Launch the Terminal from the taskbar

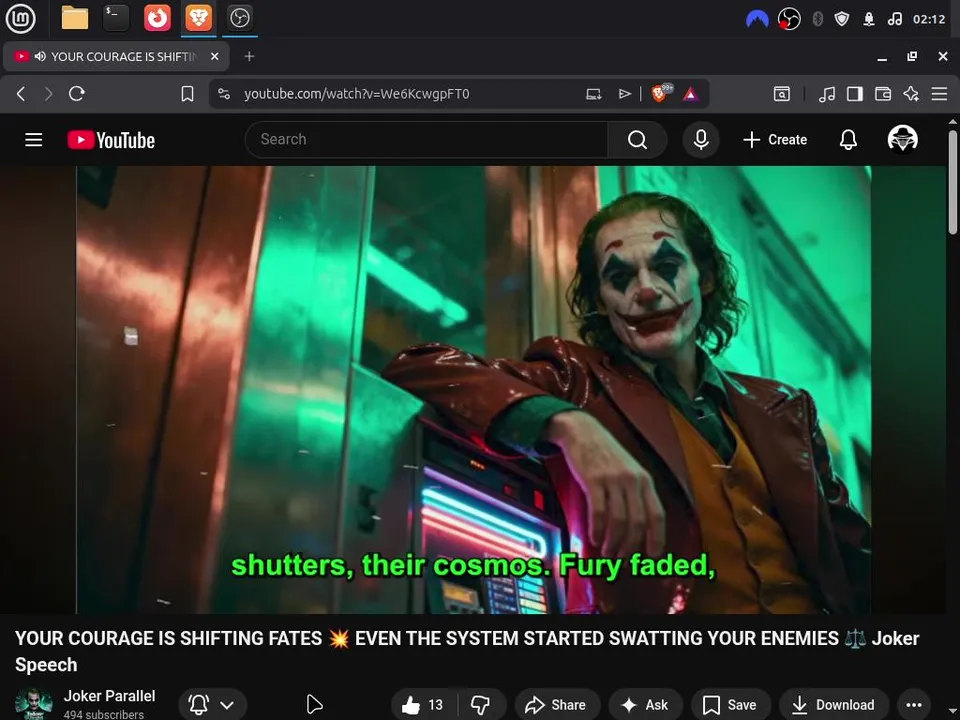click(116, 18)
